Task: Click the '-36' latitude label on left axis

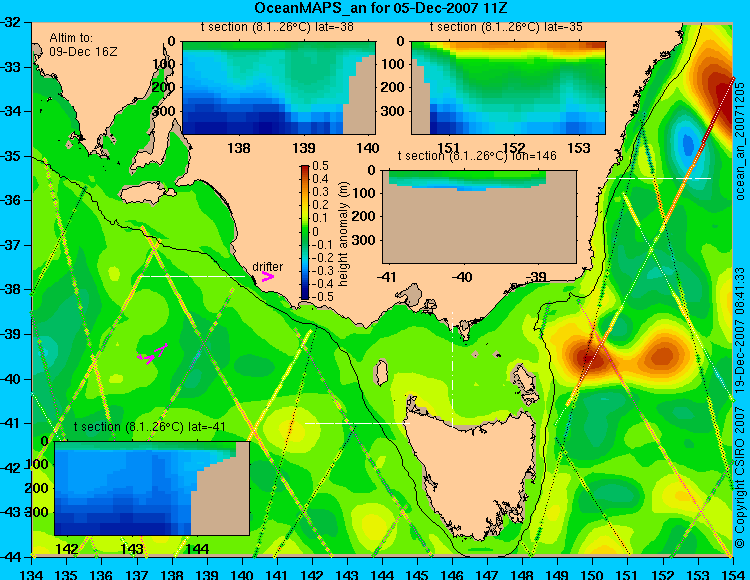Action: coord(12,200)
